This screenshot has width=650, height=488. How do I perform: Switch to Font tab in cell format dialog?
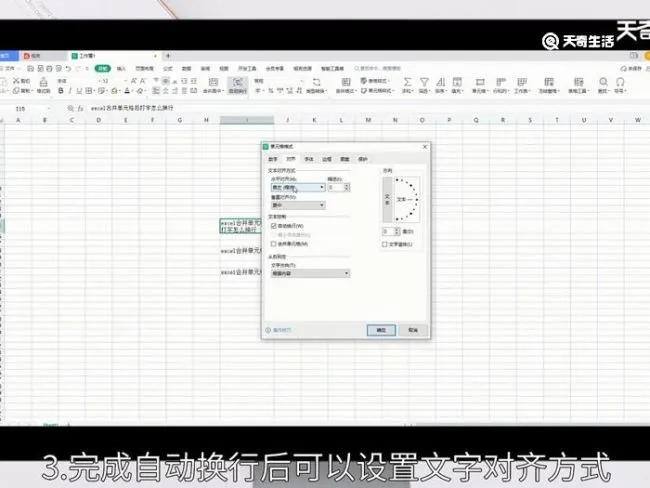click(x=309, y=159)
